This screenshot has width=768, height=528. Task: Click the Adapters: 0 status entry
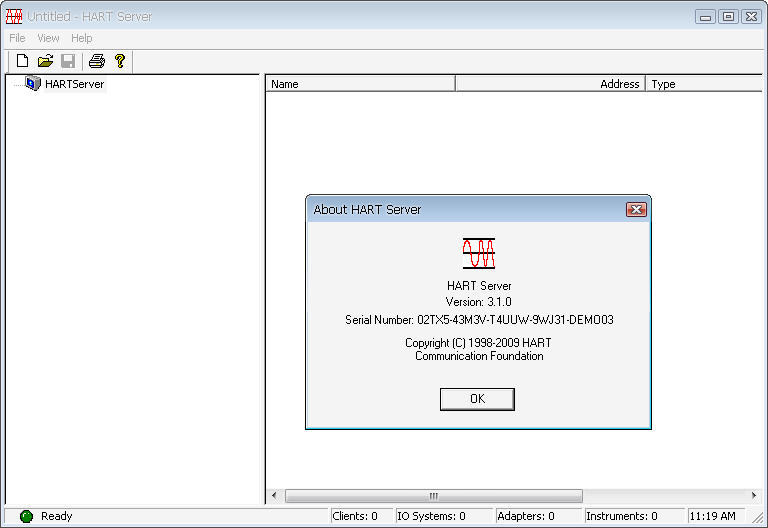pos(539,516)
